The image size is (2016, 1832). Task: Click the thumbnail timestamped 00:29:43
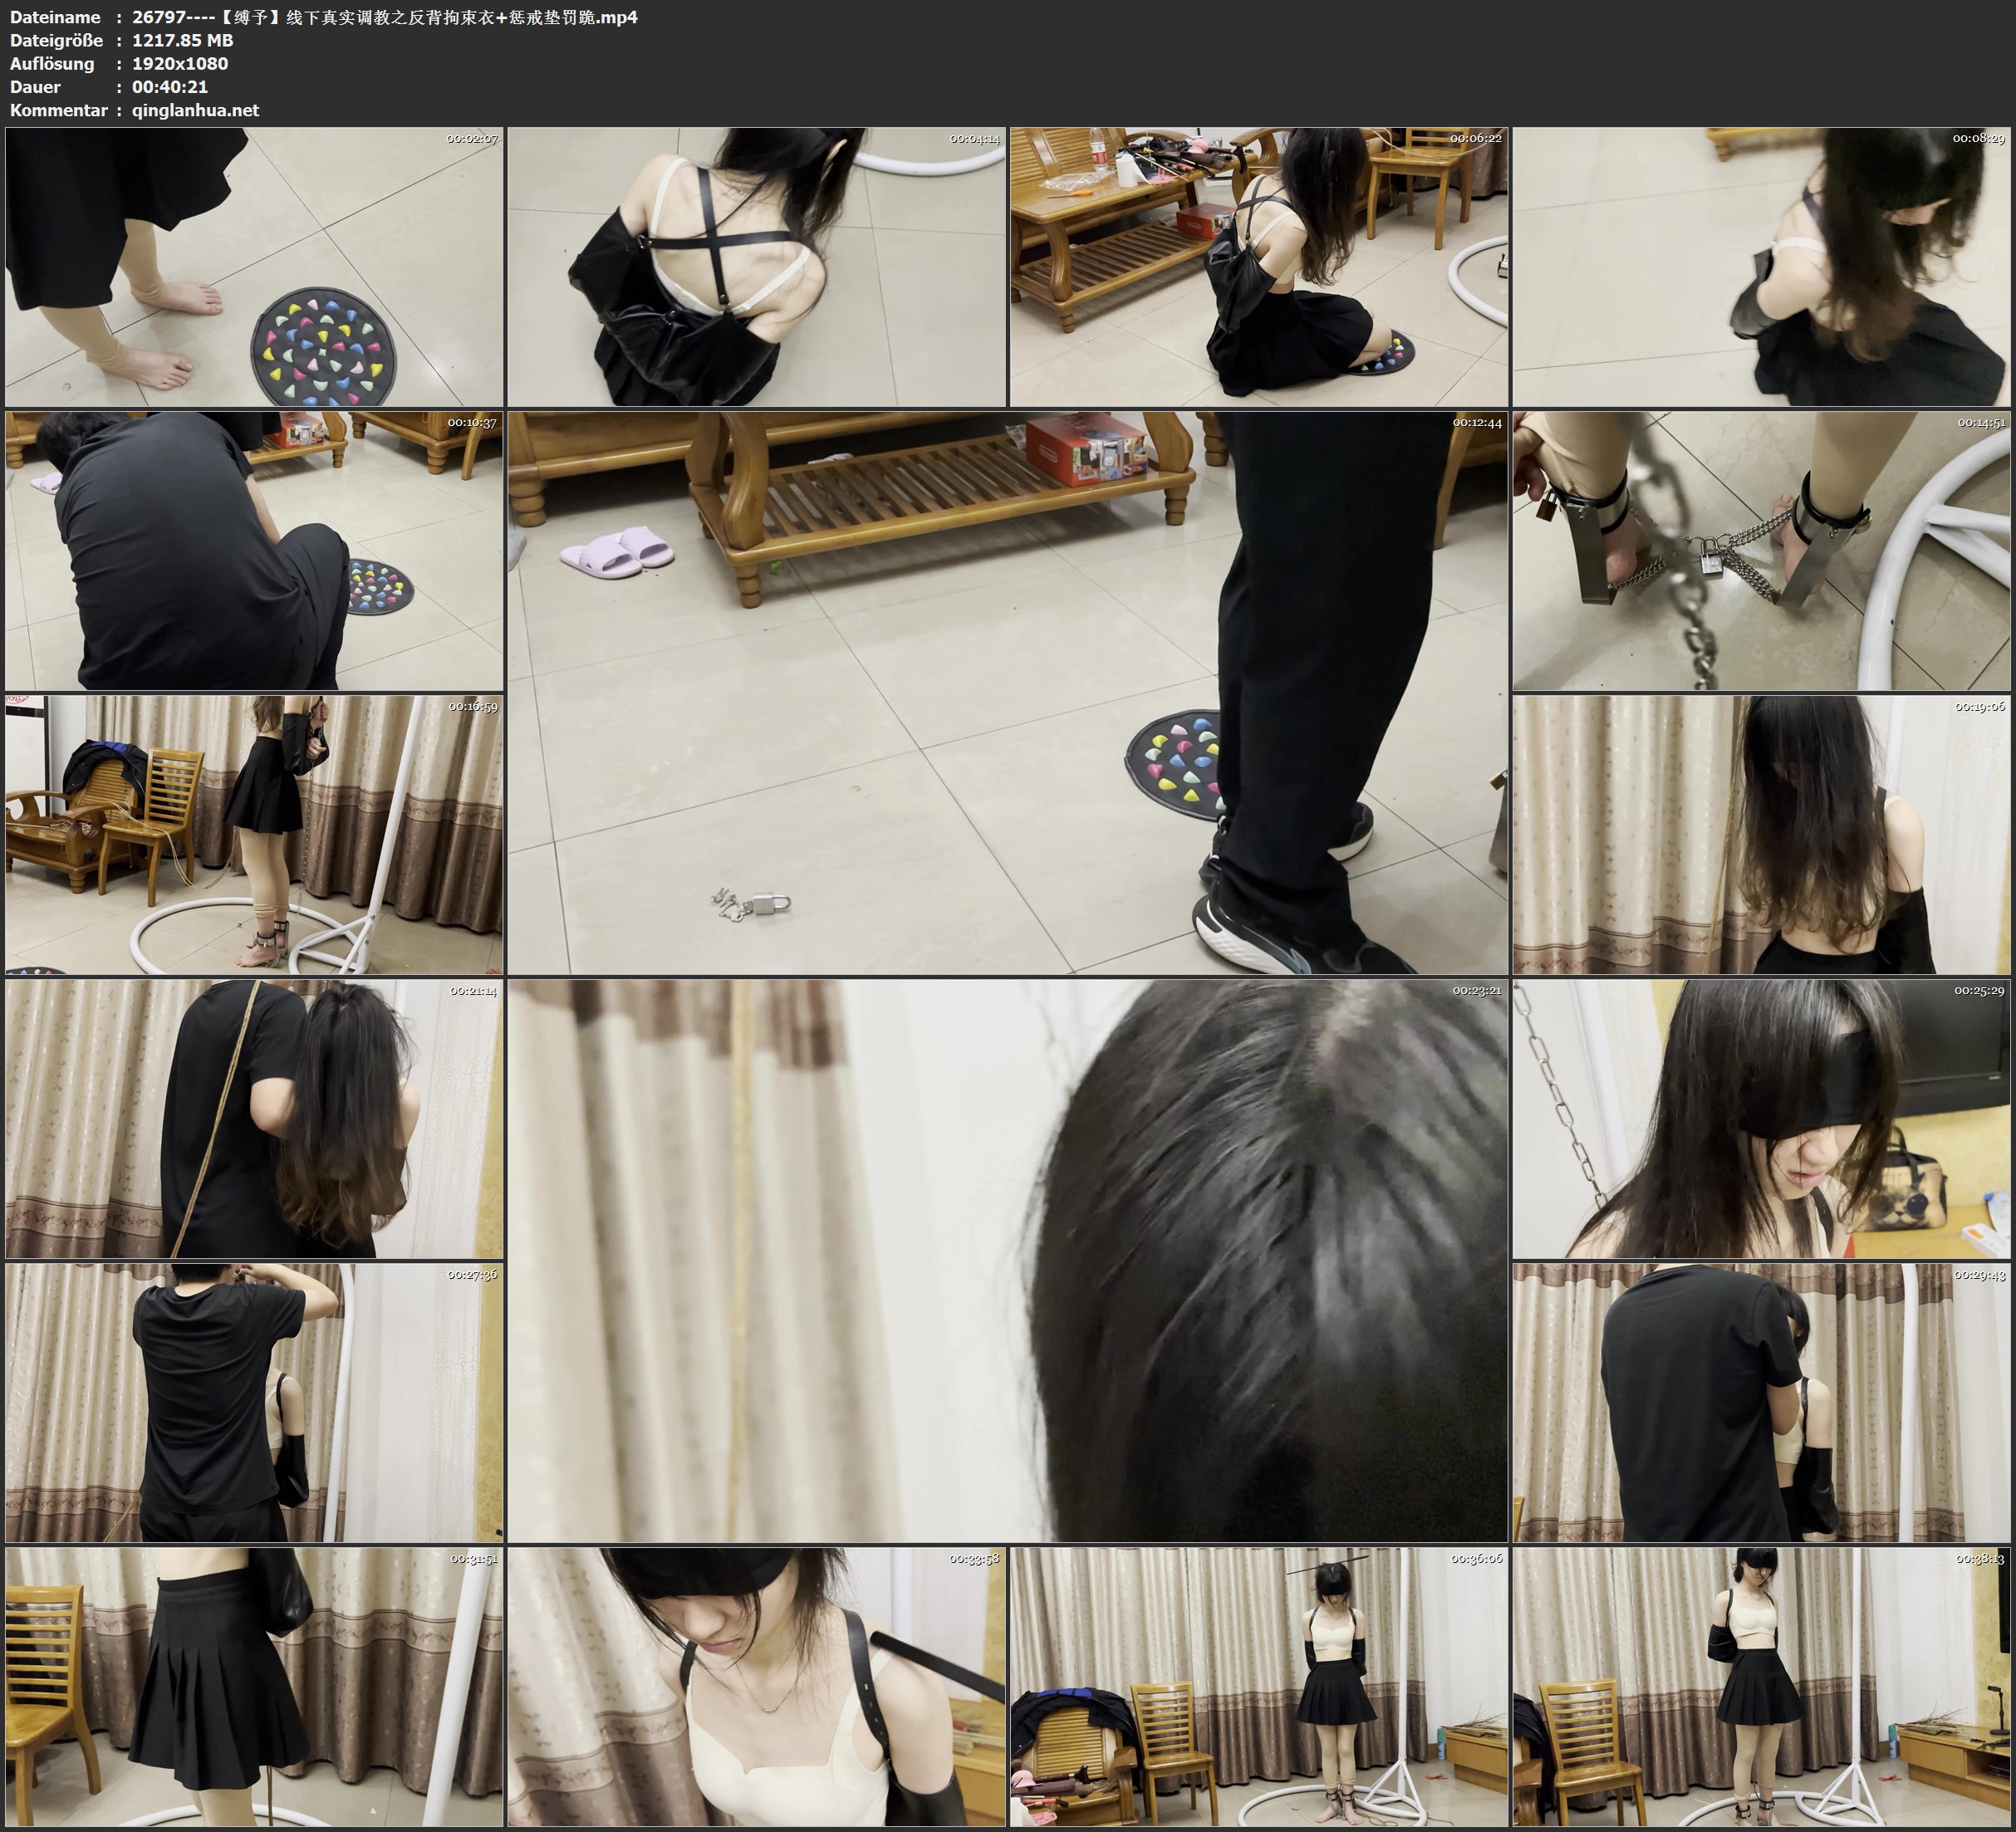point(1762,1402)
